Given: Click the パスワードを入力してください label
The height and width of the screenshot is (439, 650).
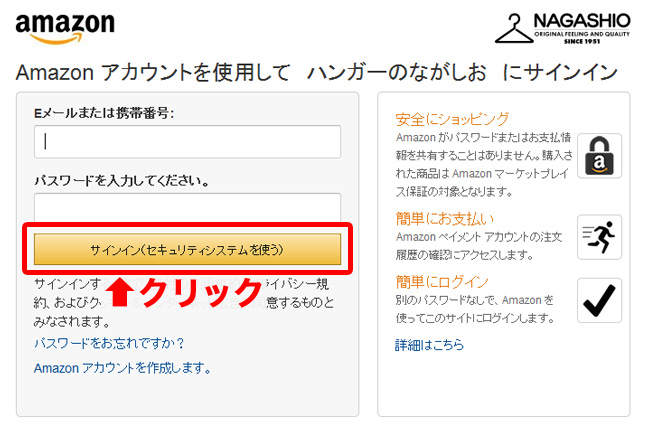Looking at the screenshot, I should (121, 181).
